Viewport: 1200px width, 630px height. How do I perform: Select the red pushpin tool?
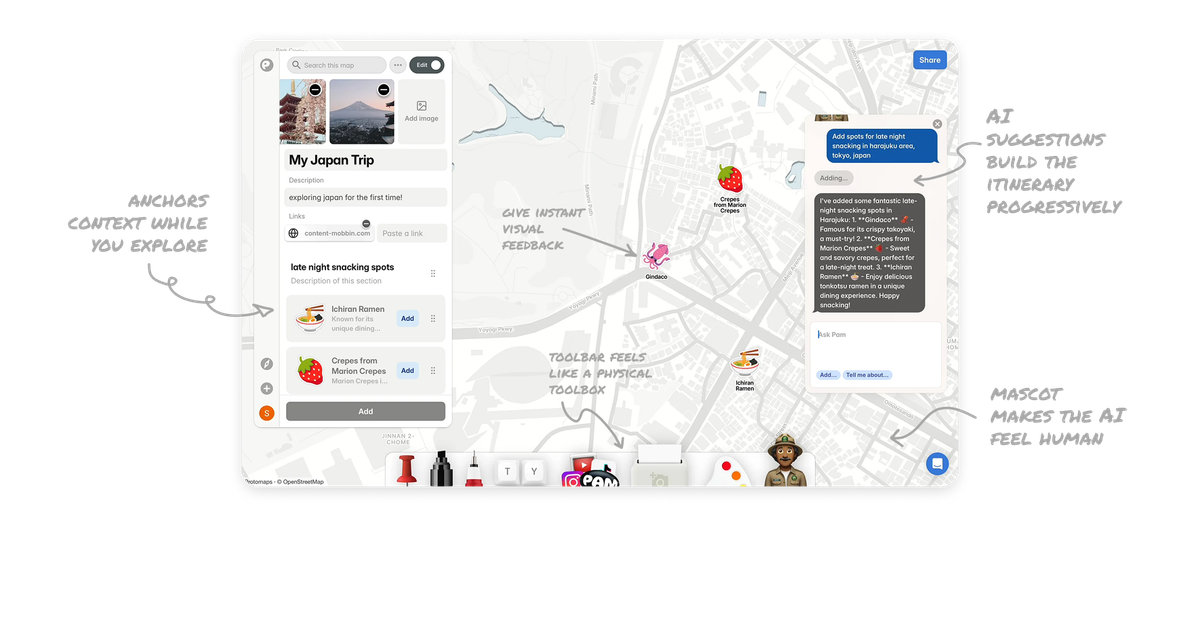point(405,470)
